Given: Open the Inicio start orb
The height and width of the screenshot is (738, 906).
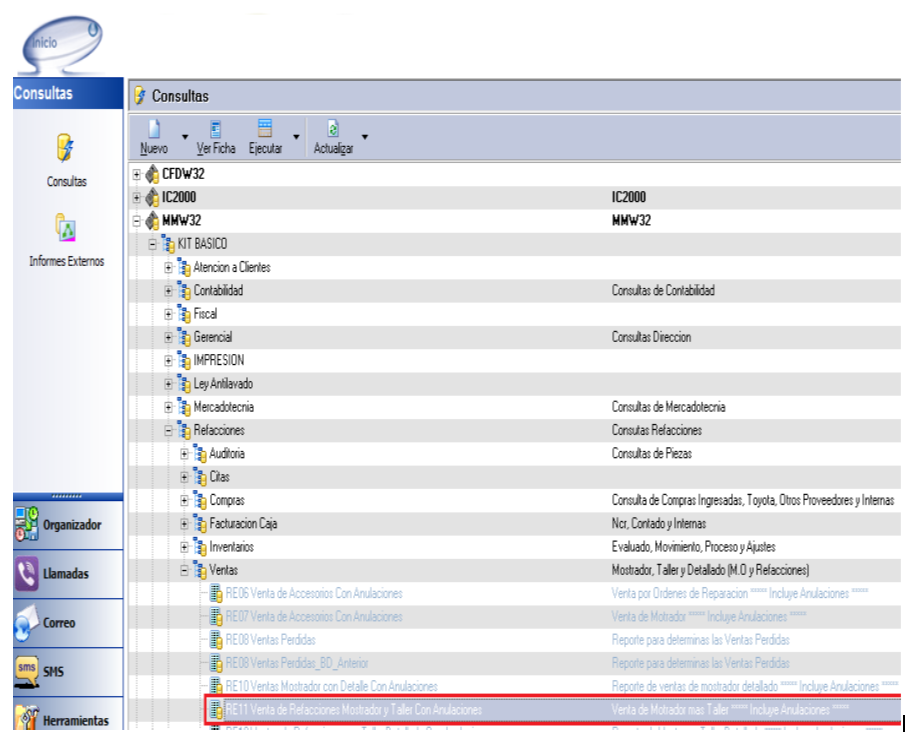Looking at the screenshot, I should 62,44.
